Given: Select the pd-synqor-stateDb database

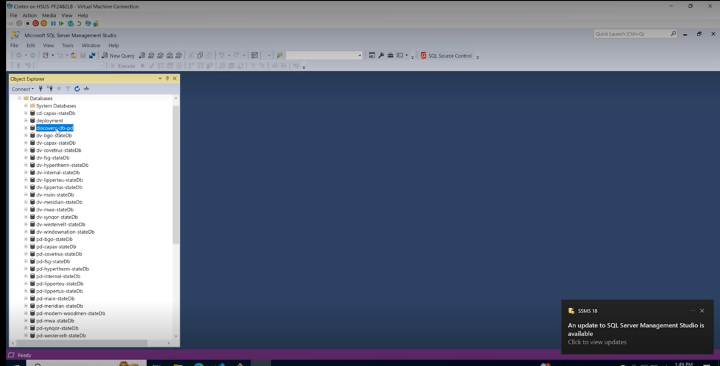Looking at the screenshot, I should [x=57, y=328].
